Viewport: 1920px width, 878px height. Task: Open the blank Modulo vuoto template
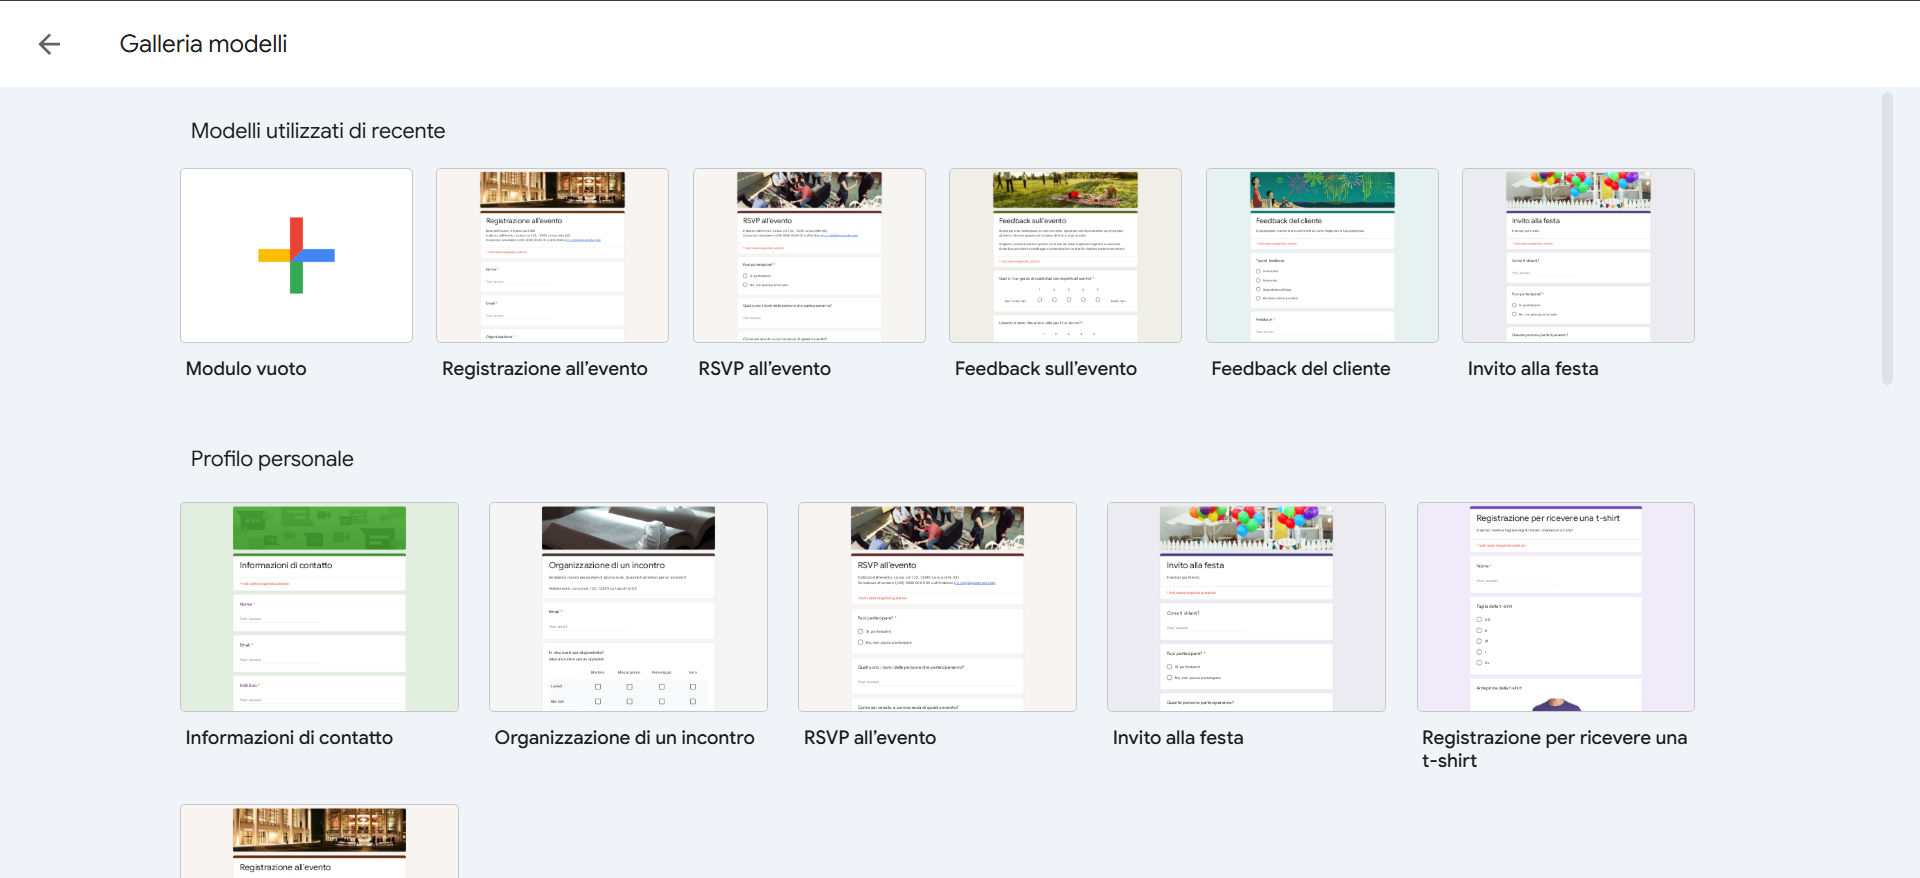coord(296,255)
